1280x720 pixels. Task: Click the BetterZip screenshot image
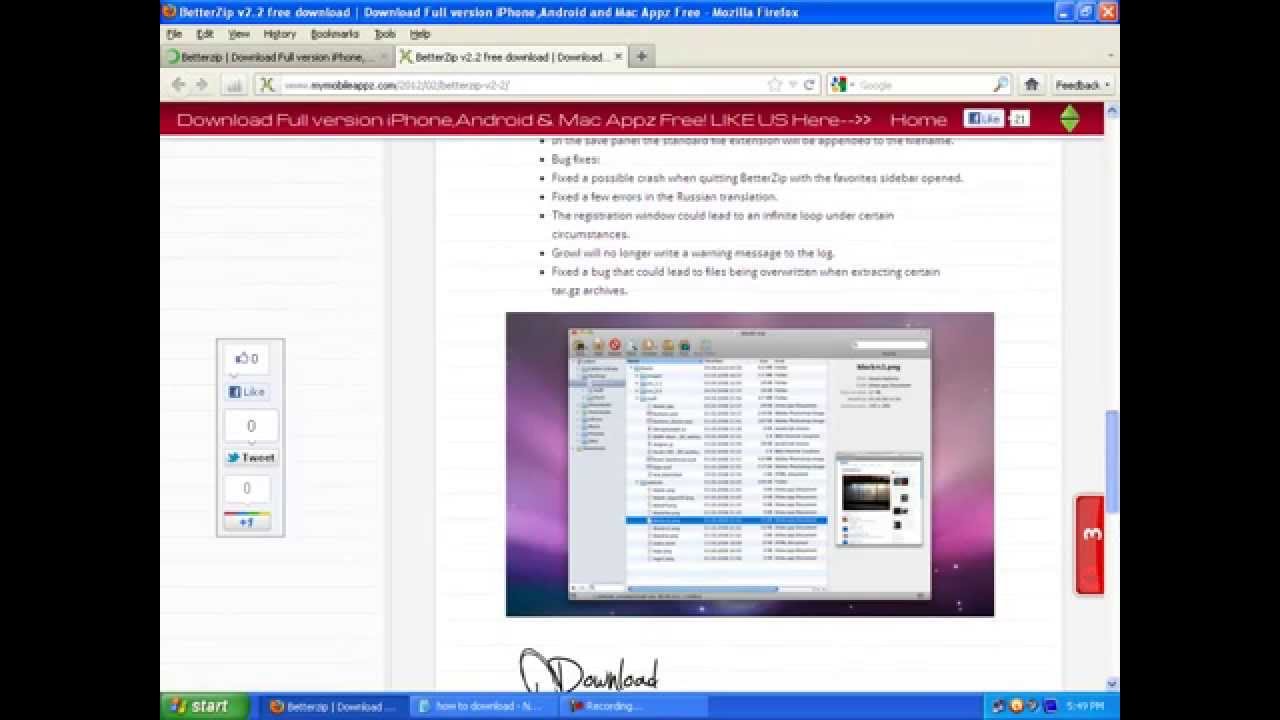[750, 464]
